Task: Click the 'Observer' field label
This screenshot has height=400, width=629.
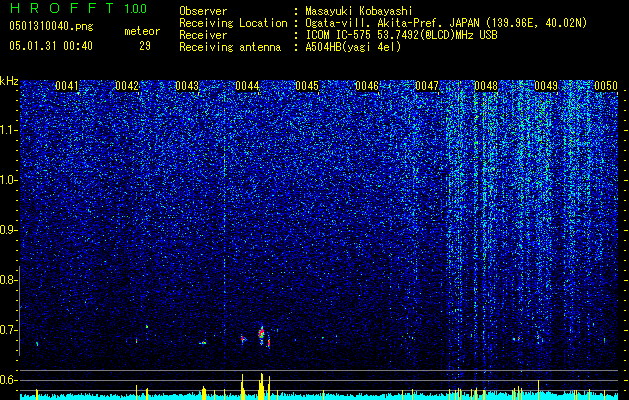Action: point(203,11)
